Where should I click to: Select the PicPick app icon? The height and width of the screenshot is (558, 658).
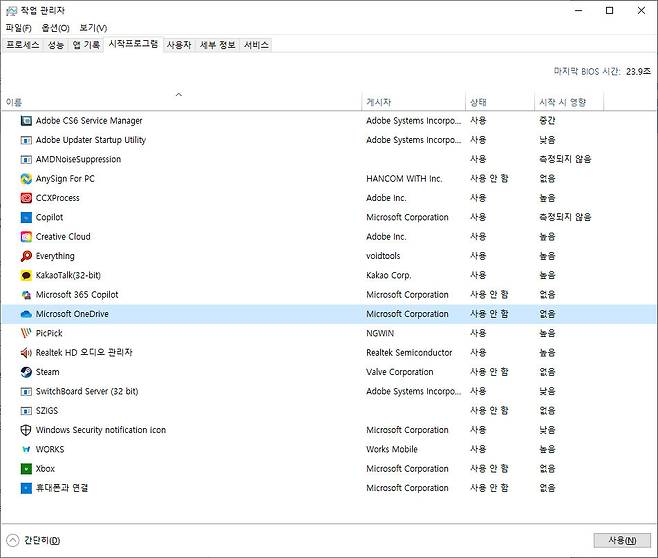[x=26, y=333]
